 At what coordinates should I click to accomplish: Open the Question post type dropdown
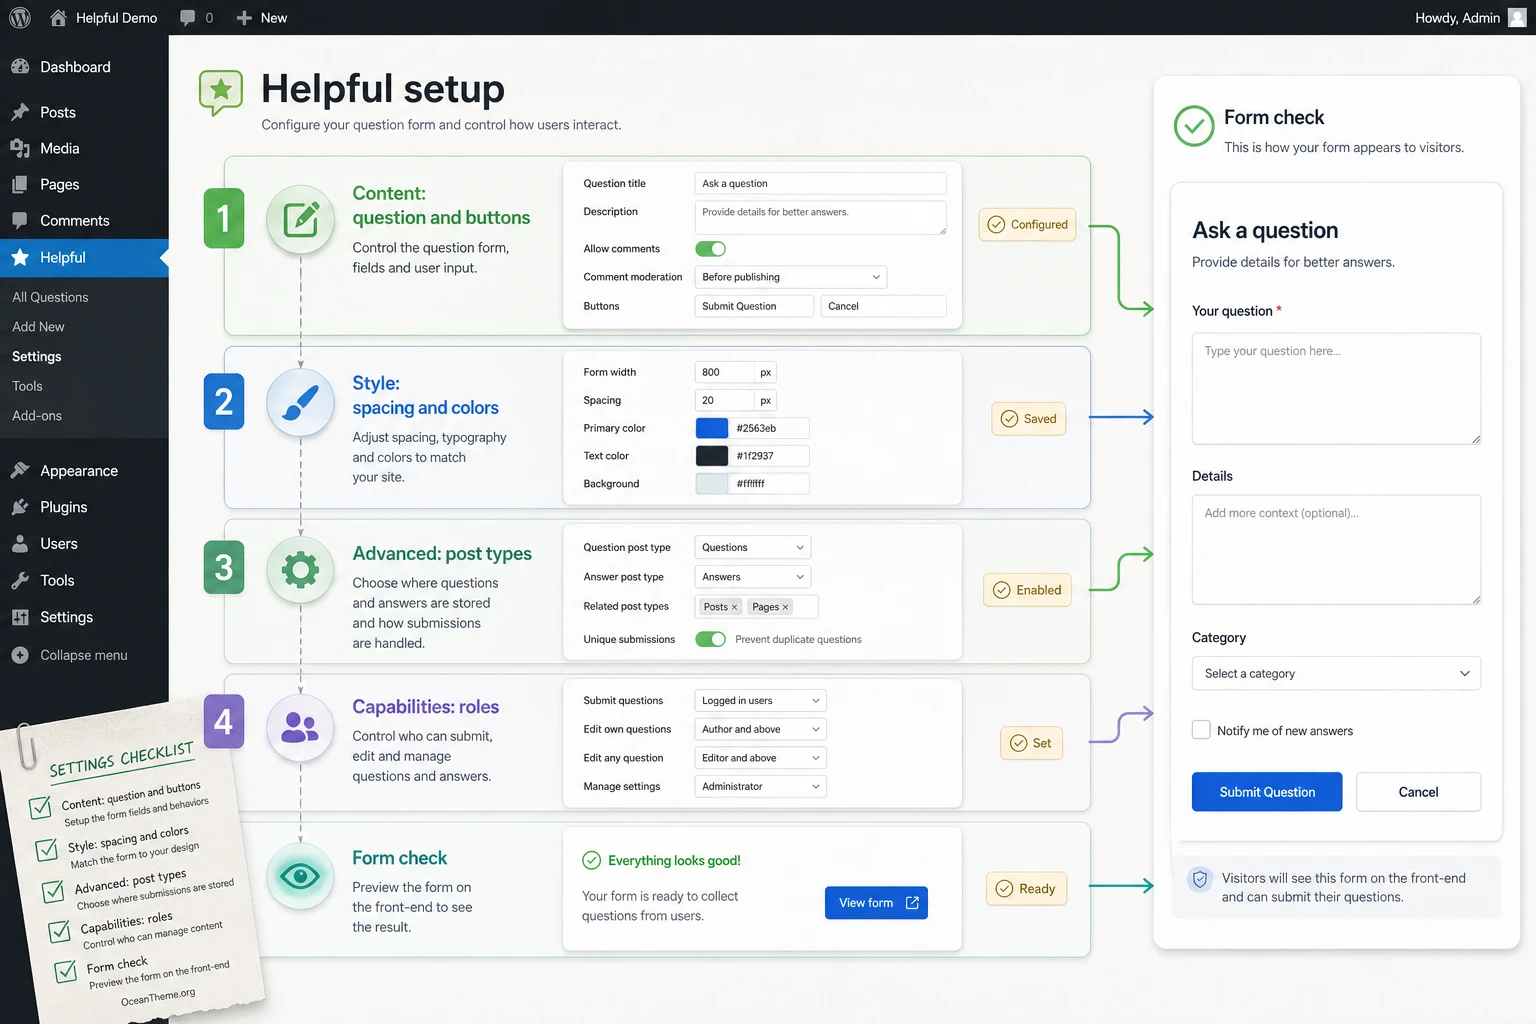(753, 547)
